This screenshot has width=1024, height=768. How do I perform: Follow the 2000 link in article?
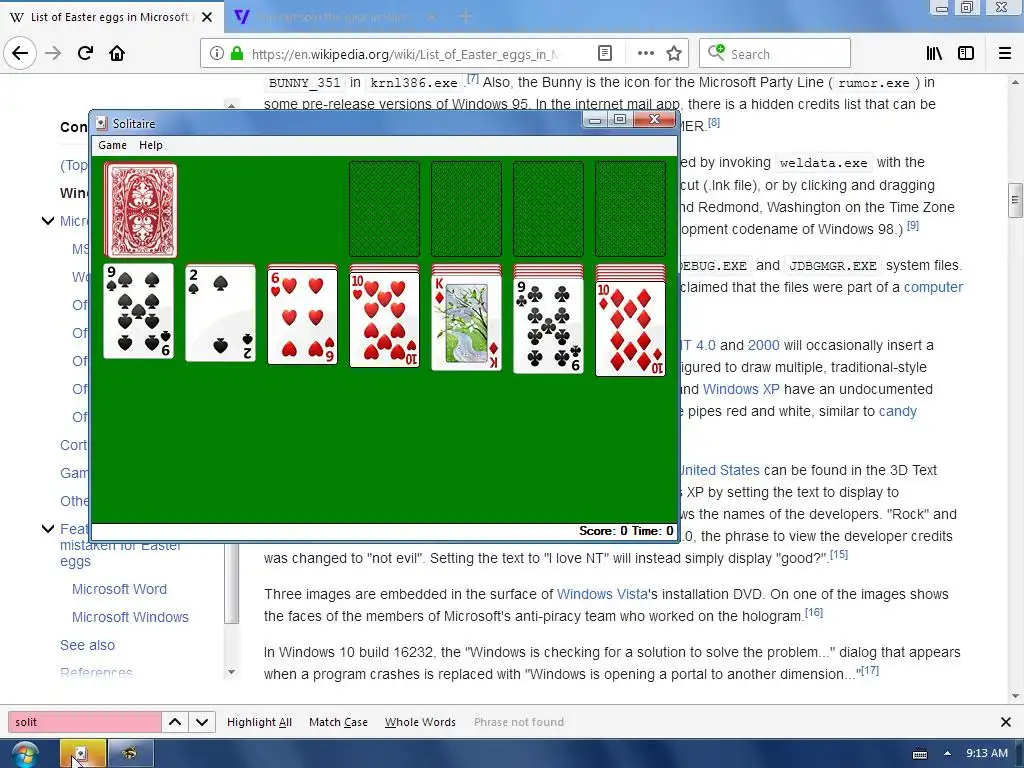pyautogui.click(x=763, y=345)
